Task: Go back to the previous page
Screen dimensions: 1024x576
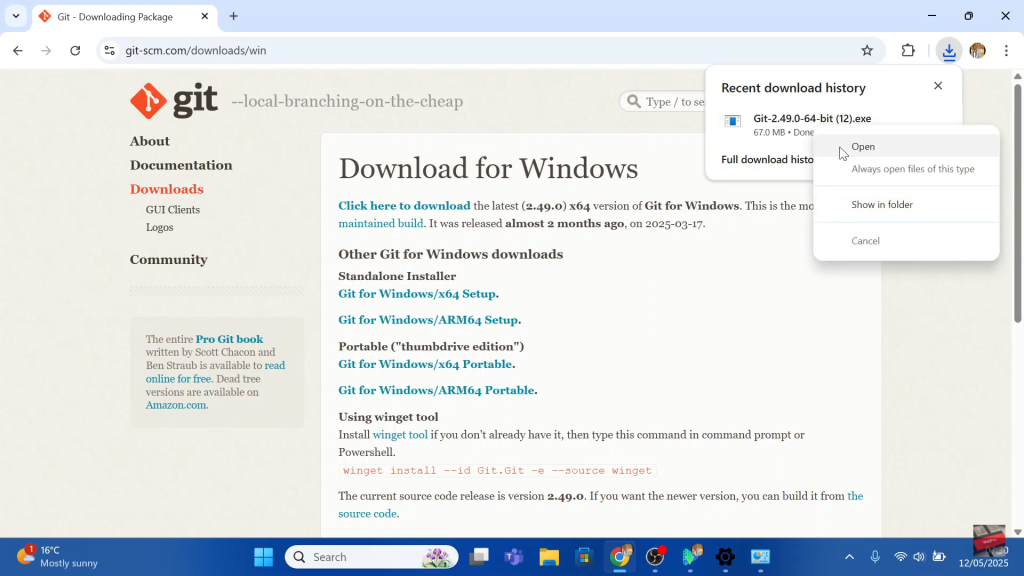Action: tap(18, 50)
